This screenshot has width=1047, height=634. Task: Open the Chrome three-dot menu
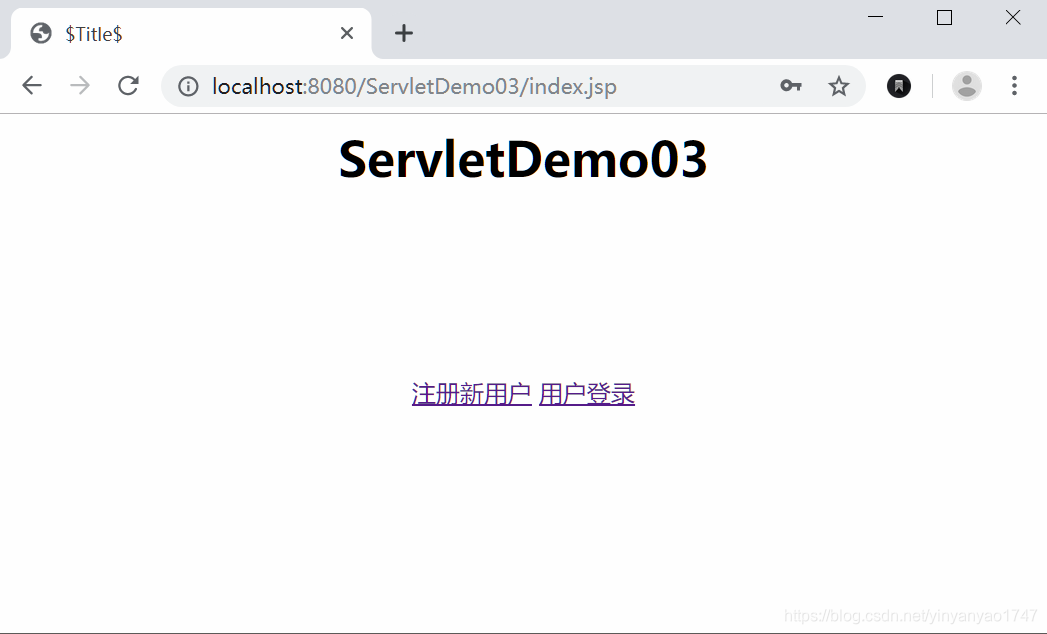(1014, 86)
